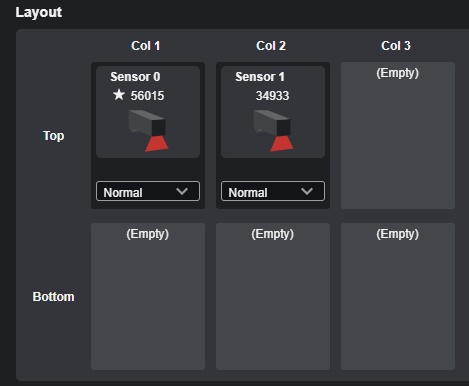Select the empty Bottom Col 1 slot
Screen dimensions: 469x386
[148, 296]
